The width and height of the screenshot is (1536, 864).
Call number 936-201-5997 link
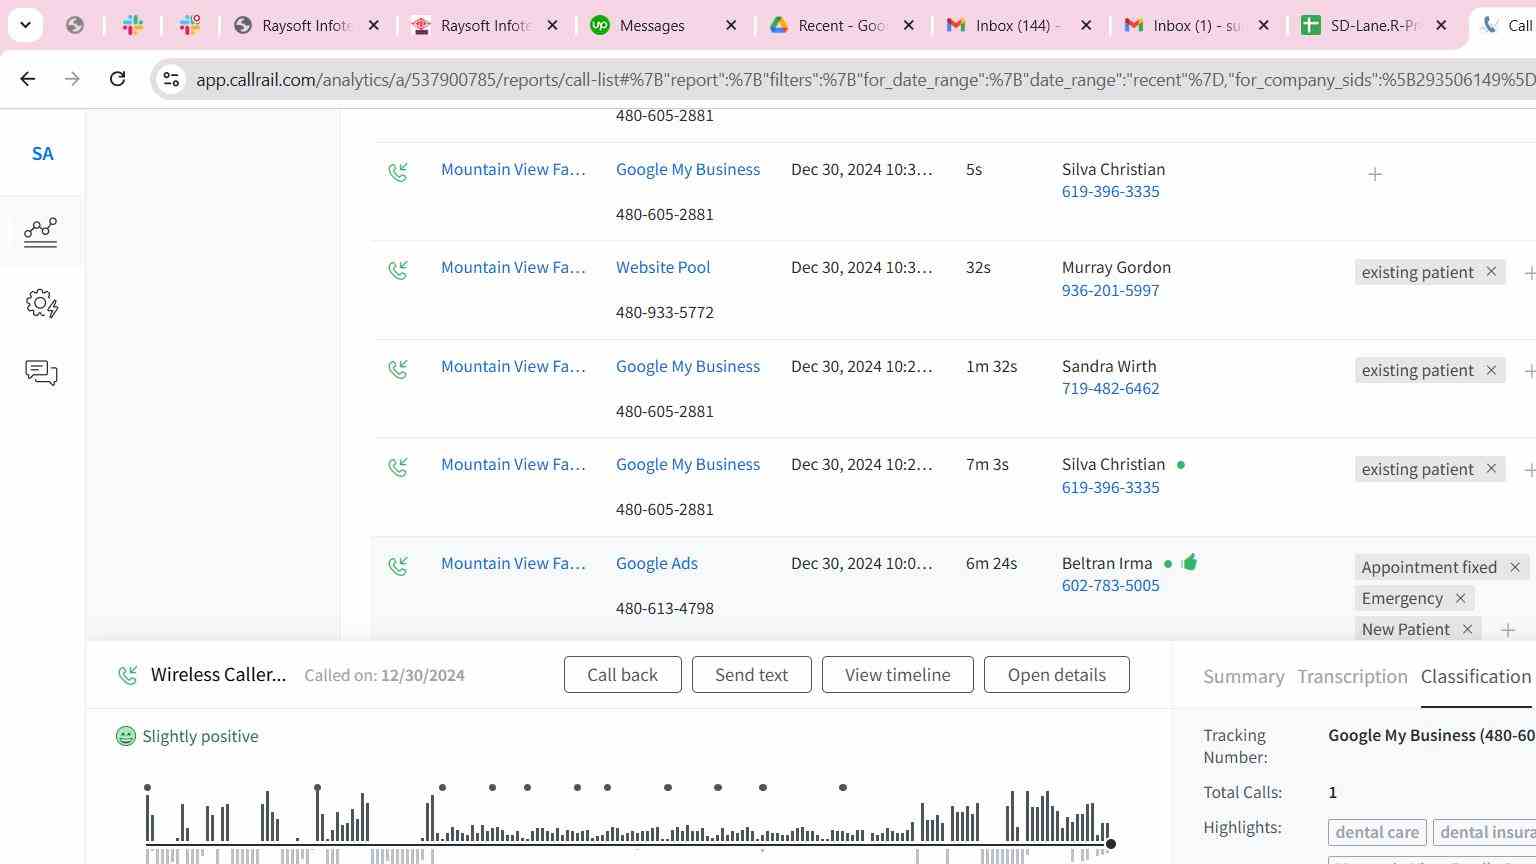[x=1111, y=290]
